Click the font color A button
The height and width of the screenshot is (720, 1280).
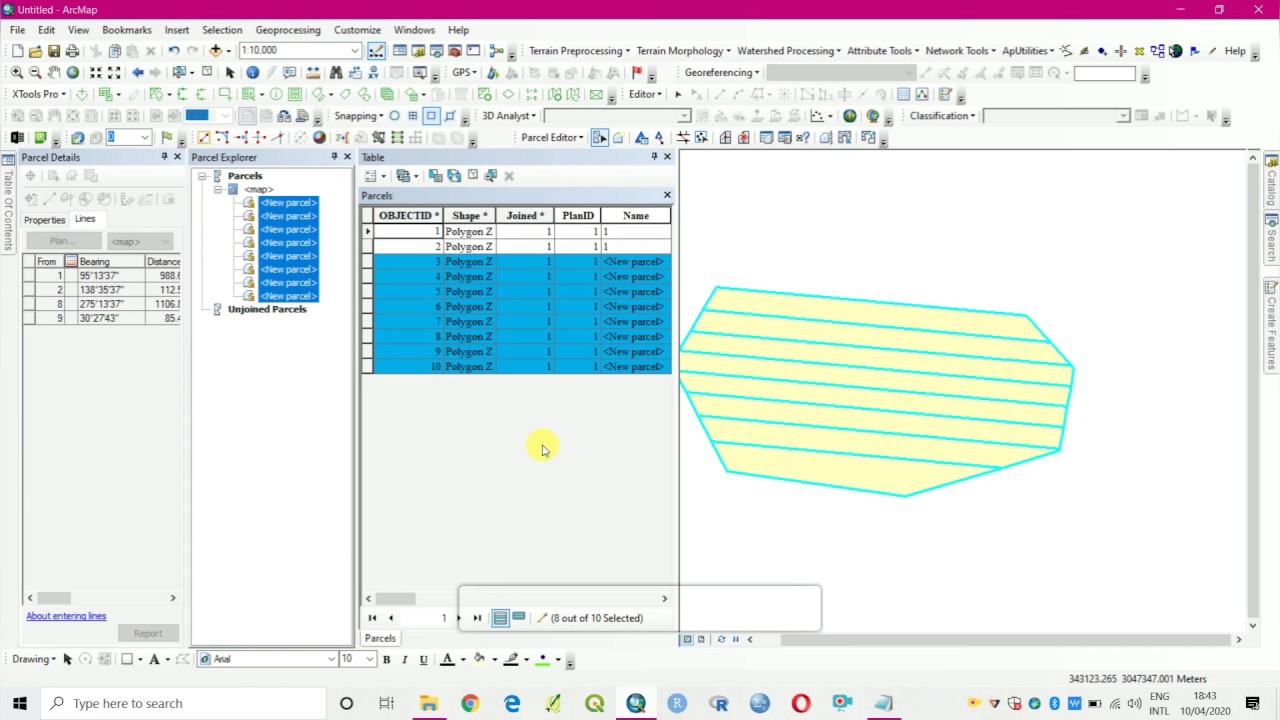pos(447,660)
